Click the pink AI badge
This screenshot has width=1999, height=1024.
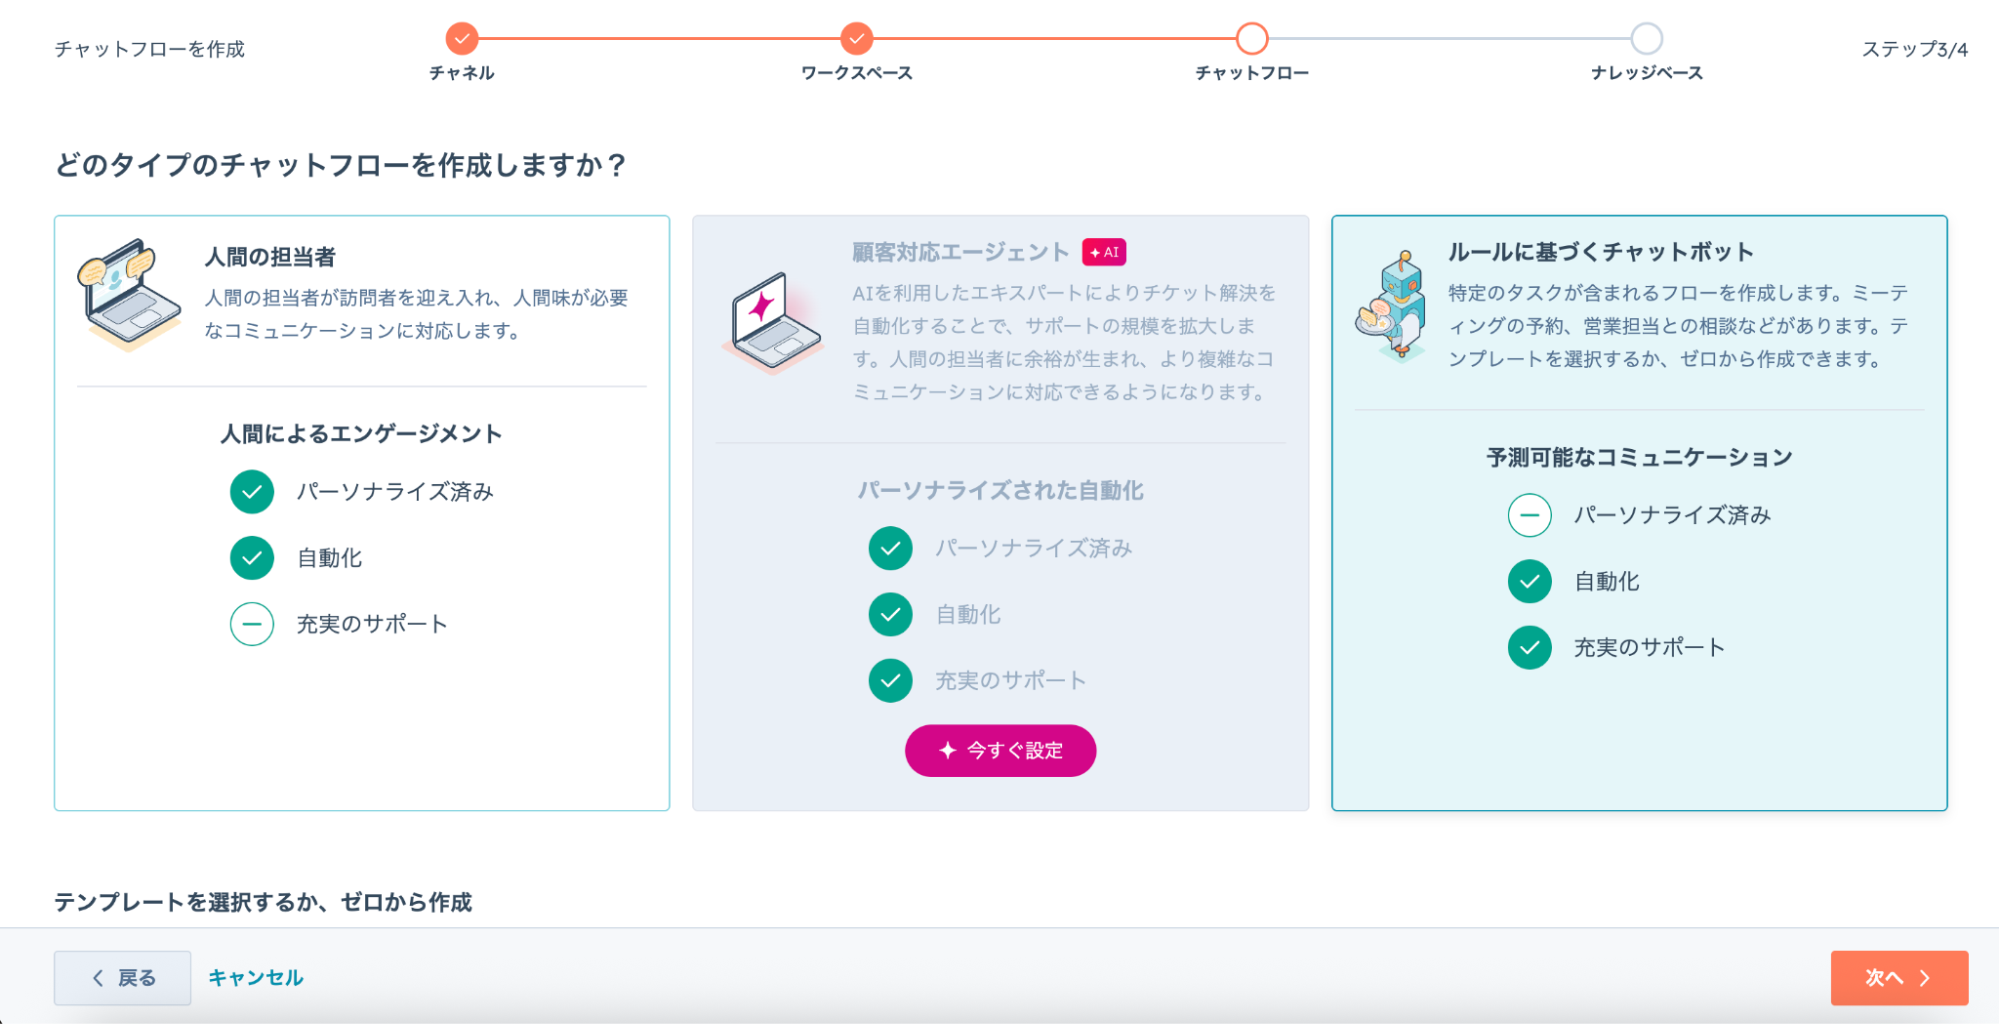1104,252
